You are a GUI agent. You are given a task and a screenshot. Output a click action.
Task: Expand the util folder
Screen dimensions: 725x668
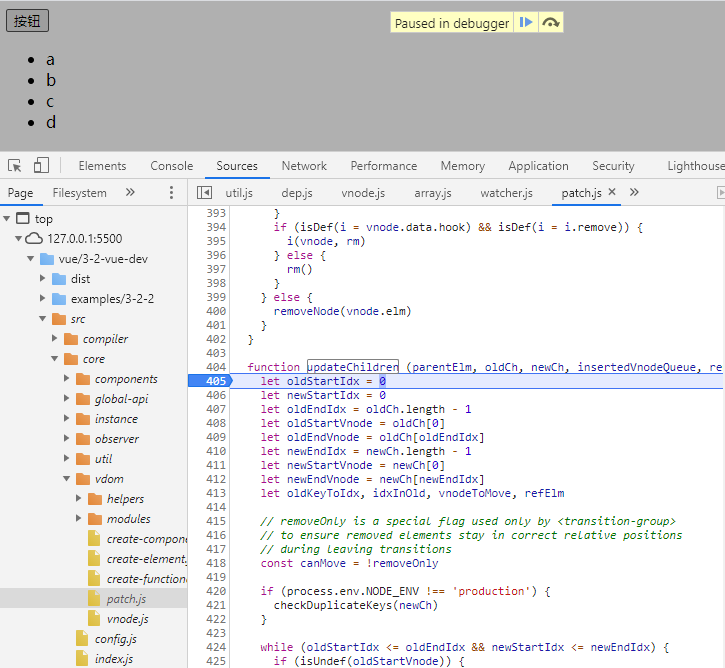point(67,459)
